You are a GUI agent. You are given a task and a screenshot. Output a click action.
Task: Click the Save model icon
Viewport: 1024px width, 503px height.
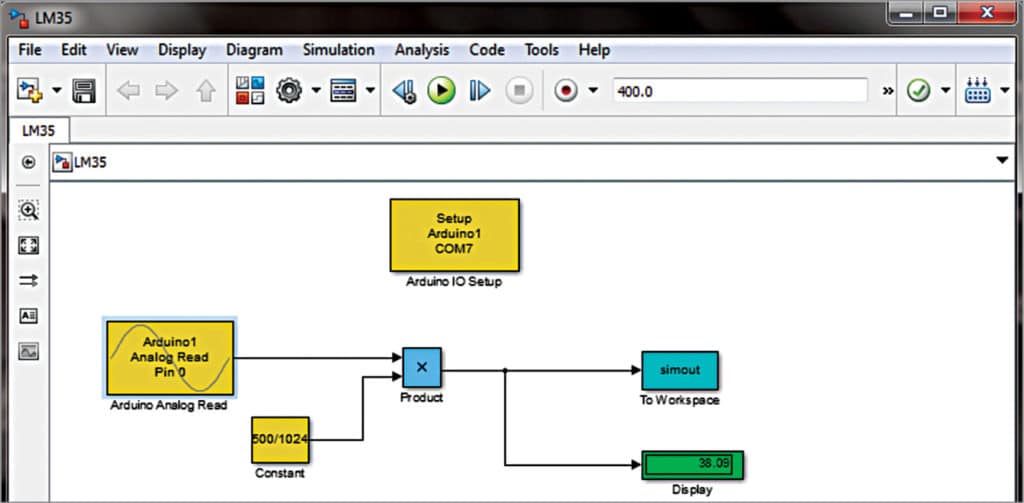pyautogui.click(x=85, y=91)
